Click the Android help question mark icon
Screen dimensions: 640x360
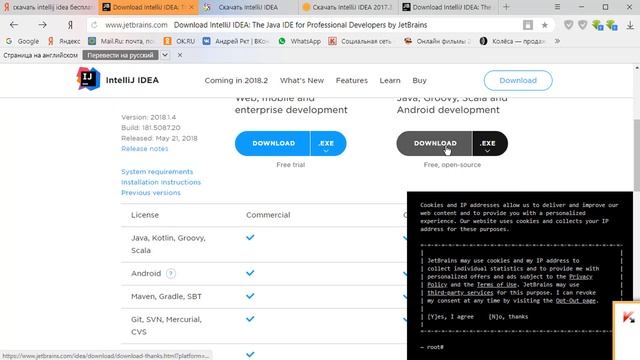[x=171, y=273]
